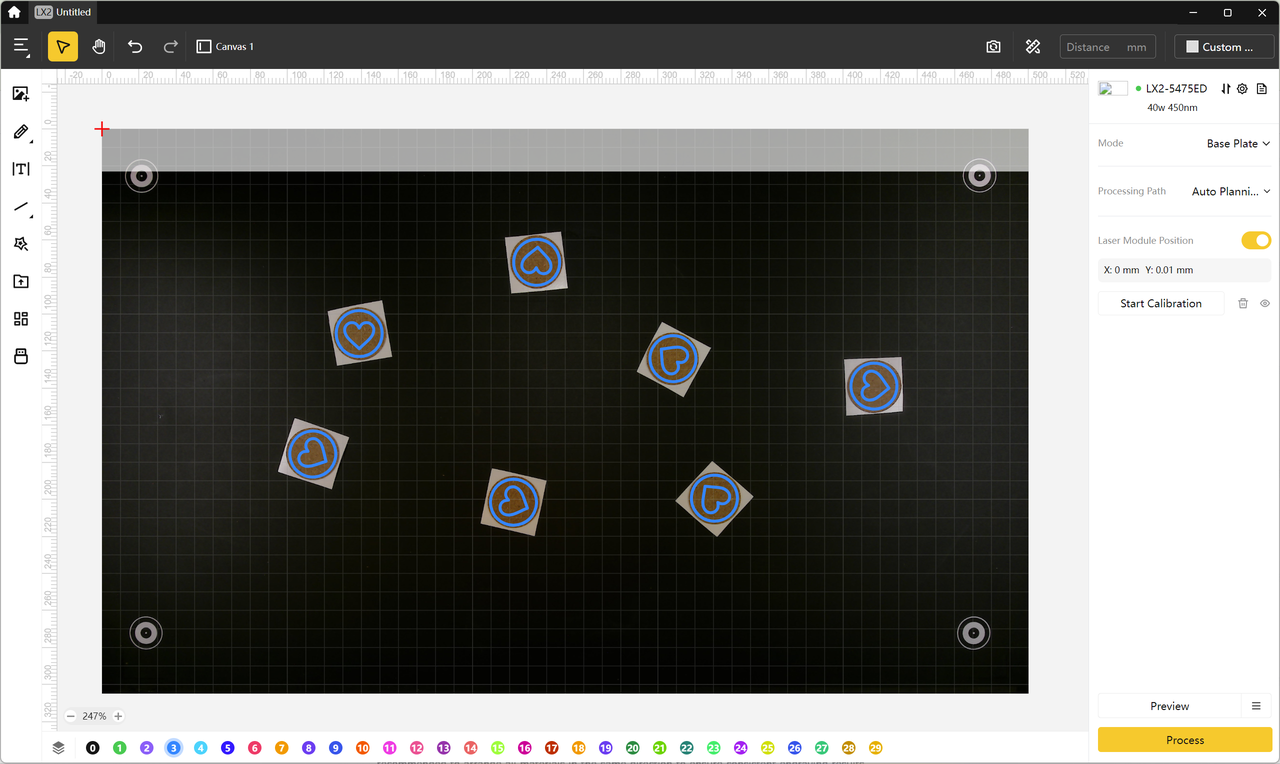Toggle calibration visibility eye icon
This screenshot has width=1280, height=764.
click(1265, 303)
